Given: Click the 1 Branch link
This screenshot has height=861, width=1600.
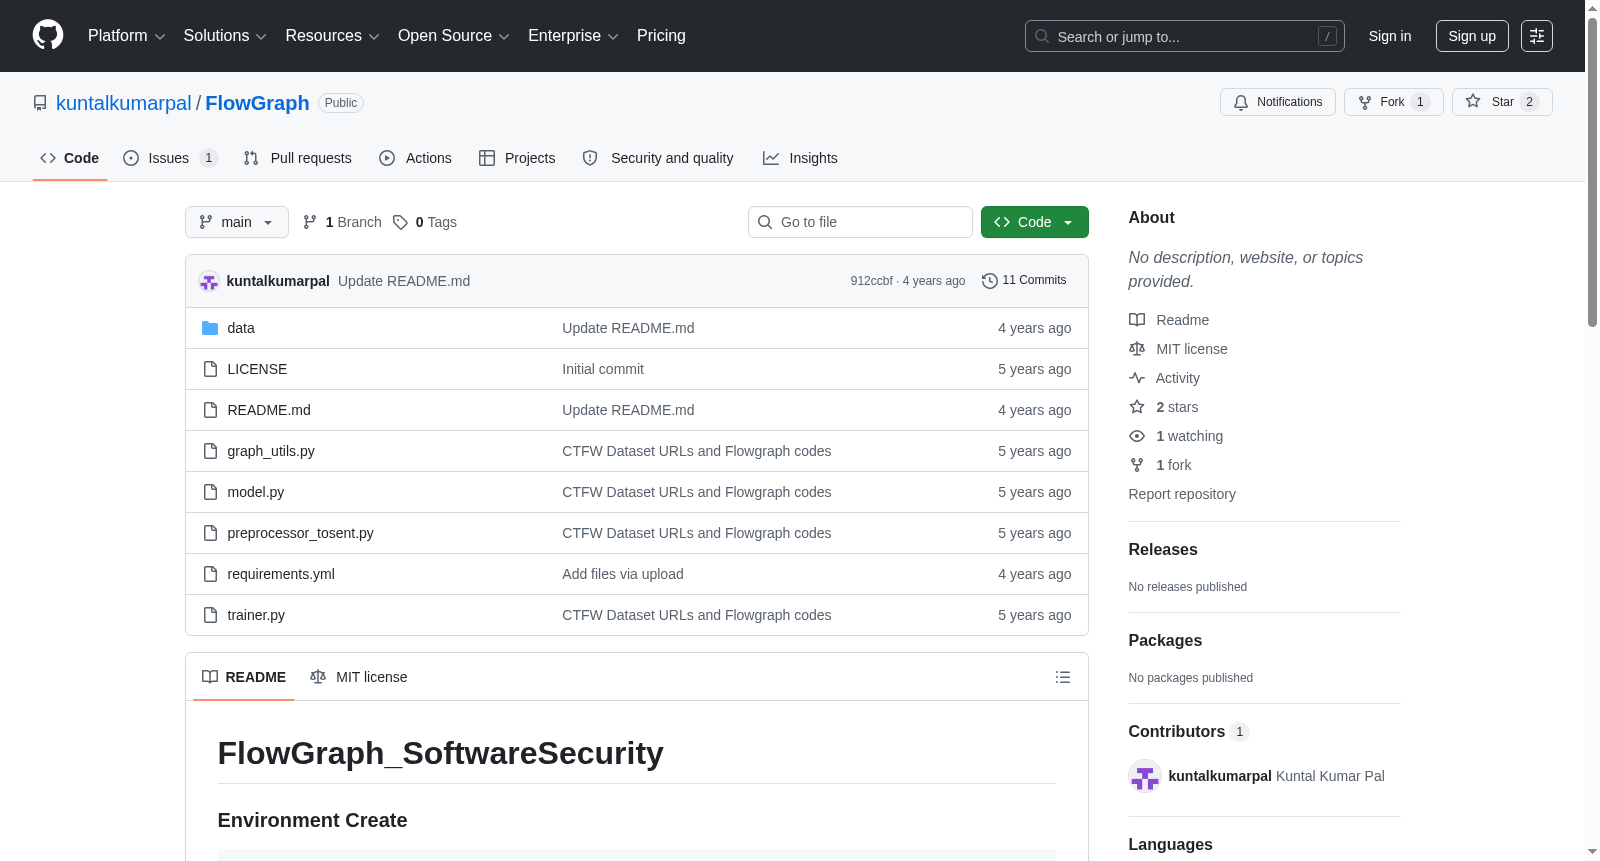Looking at the screenshot, I should (342, 222).
